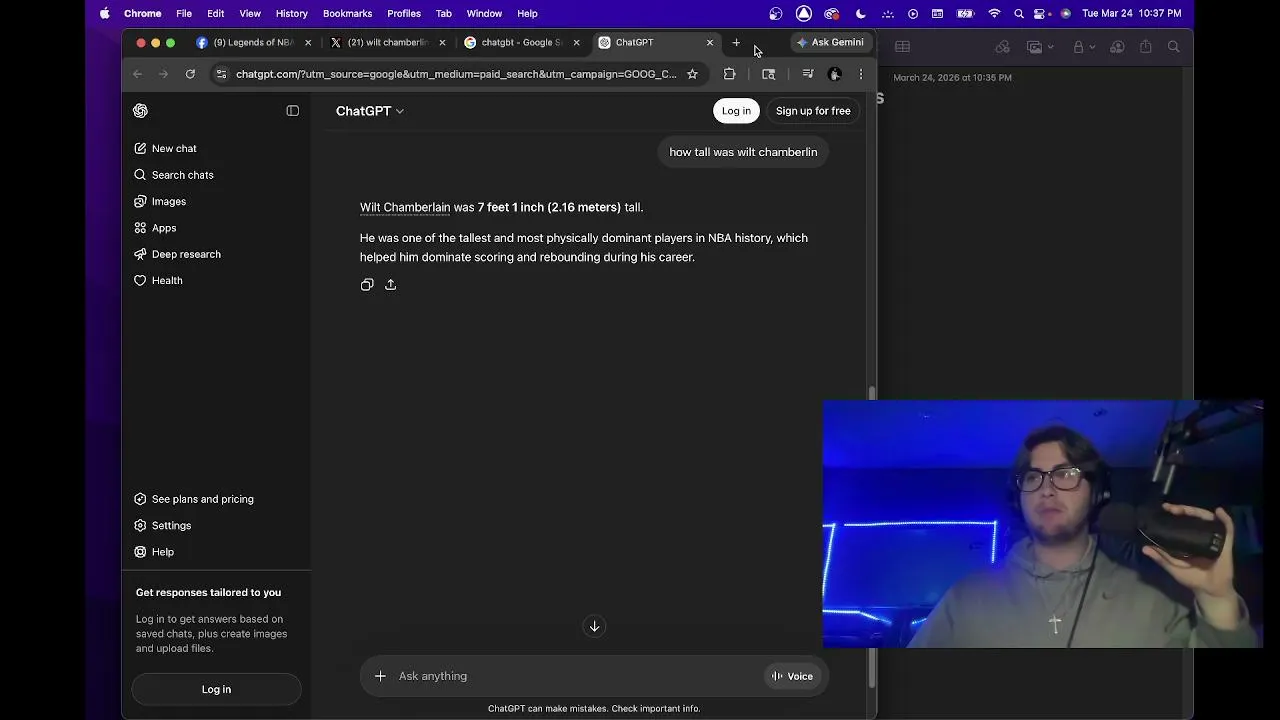Screen dimensions: 1280x720
Task: Click Sign up for free
Action: pos(813,111)
